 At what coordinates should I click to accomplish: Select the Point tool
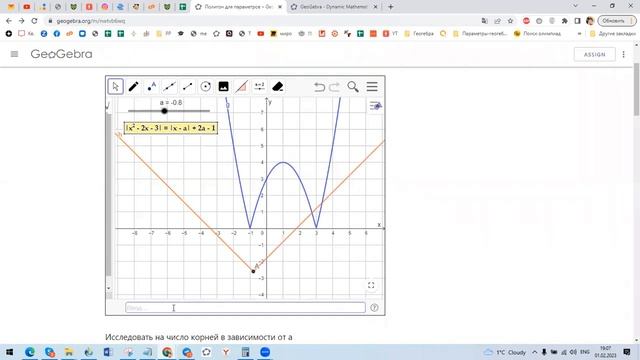click(x=151, y=87)
